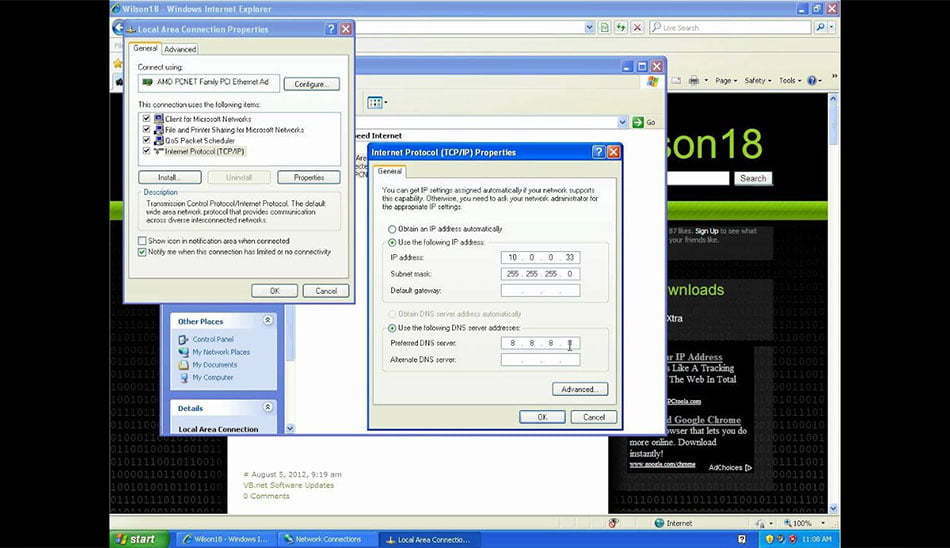Click help icon in TCP/IP Properties title bar
The height and width of the screenshot is (548, 950).
(599, 152)
